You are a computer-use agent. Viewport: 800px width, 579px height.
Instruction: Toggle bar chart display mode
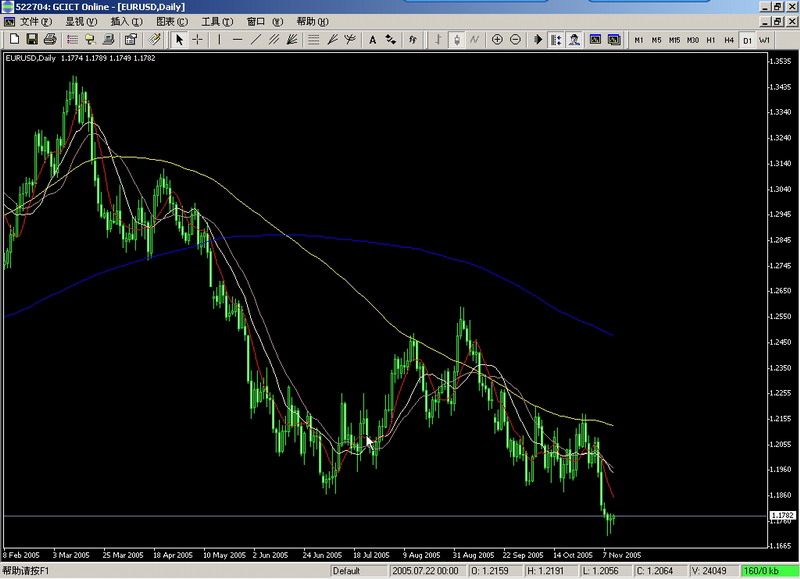point(437,40)
